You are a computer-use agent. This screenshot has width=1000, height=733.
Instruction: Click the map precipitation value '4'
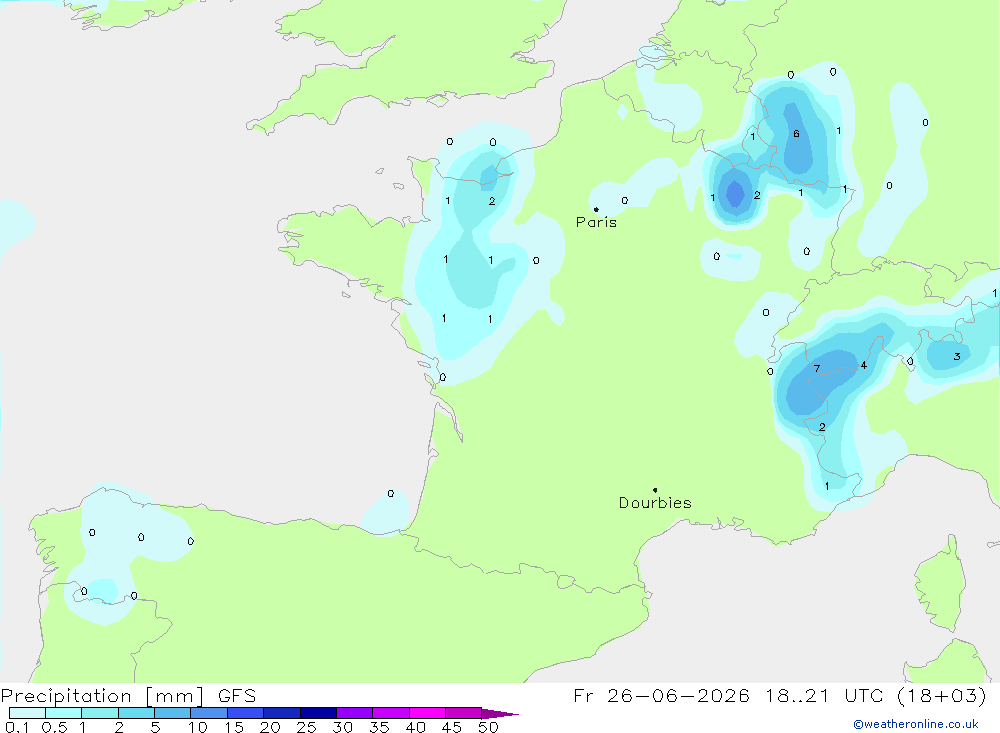pyautogui.click(x=864, y=365)
